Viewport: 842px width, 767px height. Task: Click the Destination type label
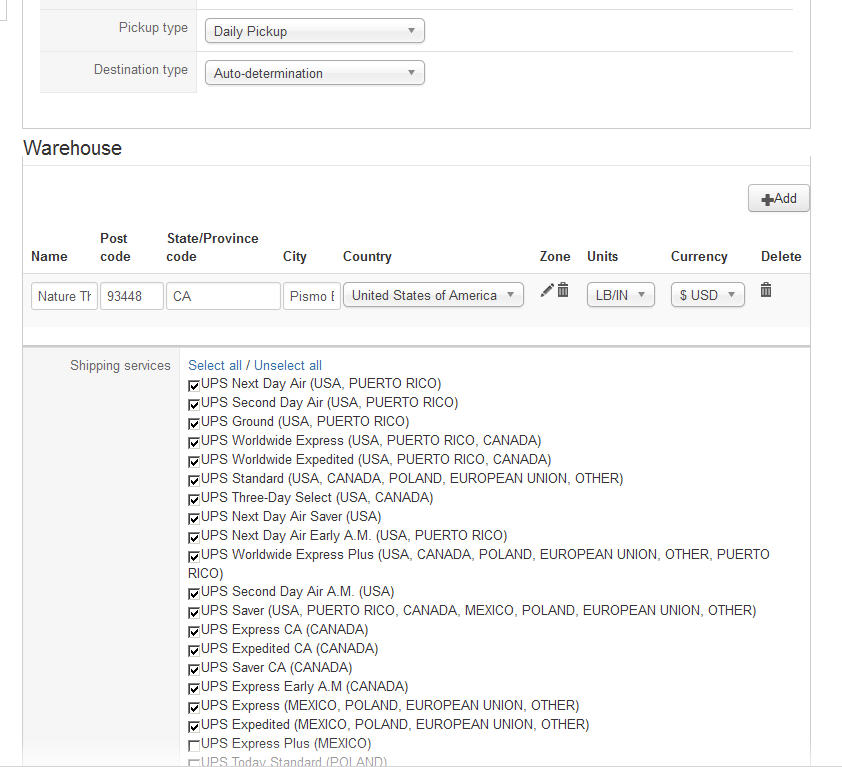141,70
